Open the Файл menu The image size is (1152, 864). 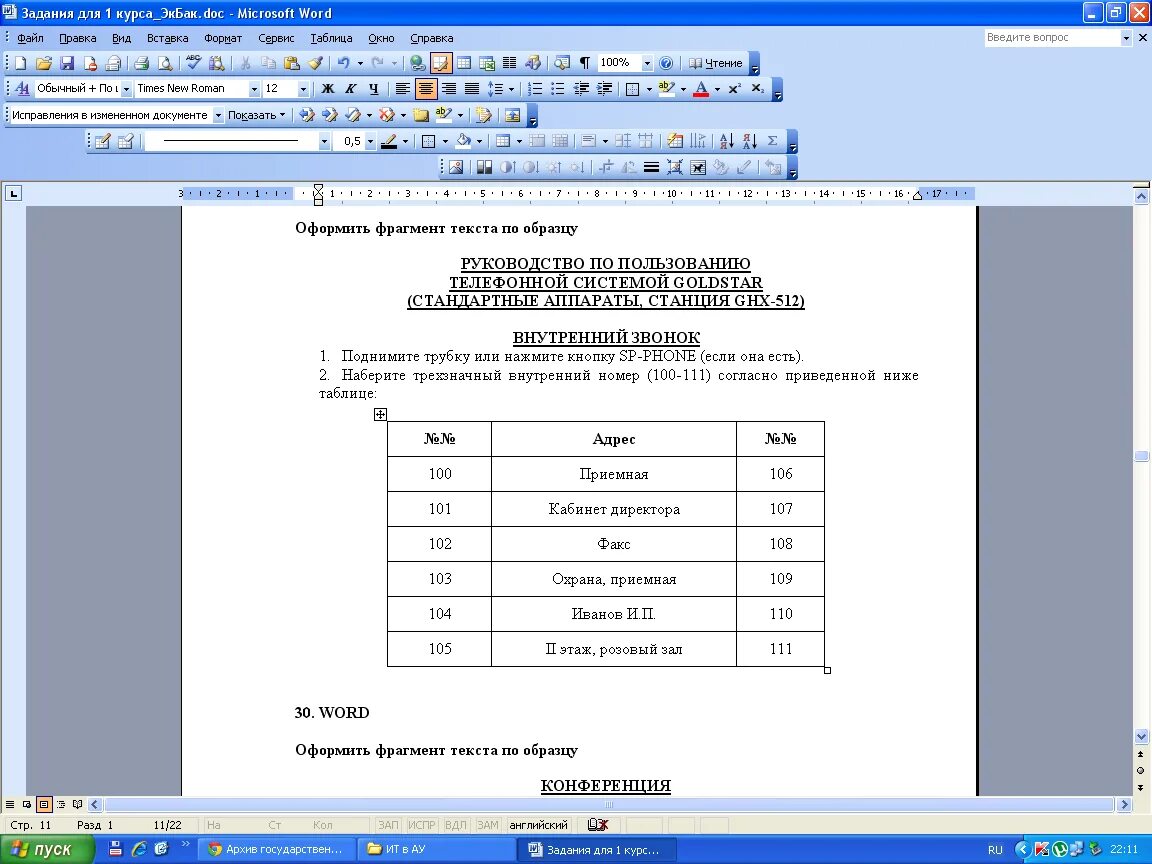[30, 38]
